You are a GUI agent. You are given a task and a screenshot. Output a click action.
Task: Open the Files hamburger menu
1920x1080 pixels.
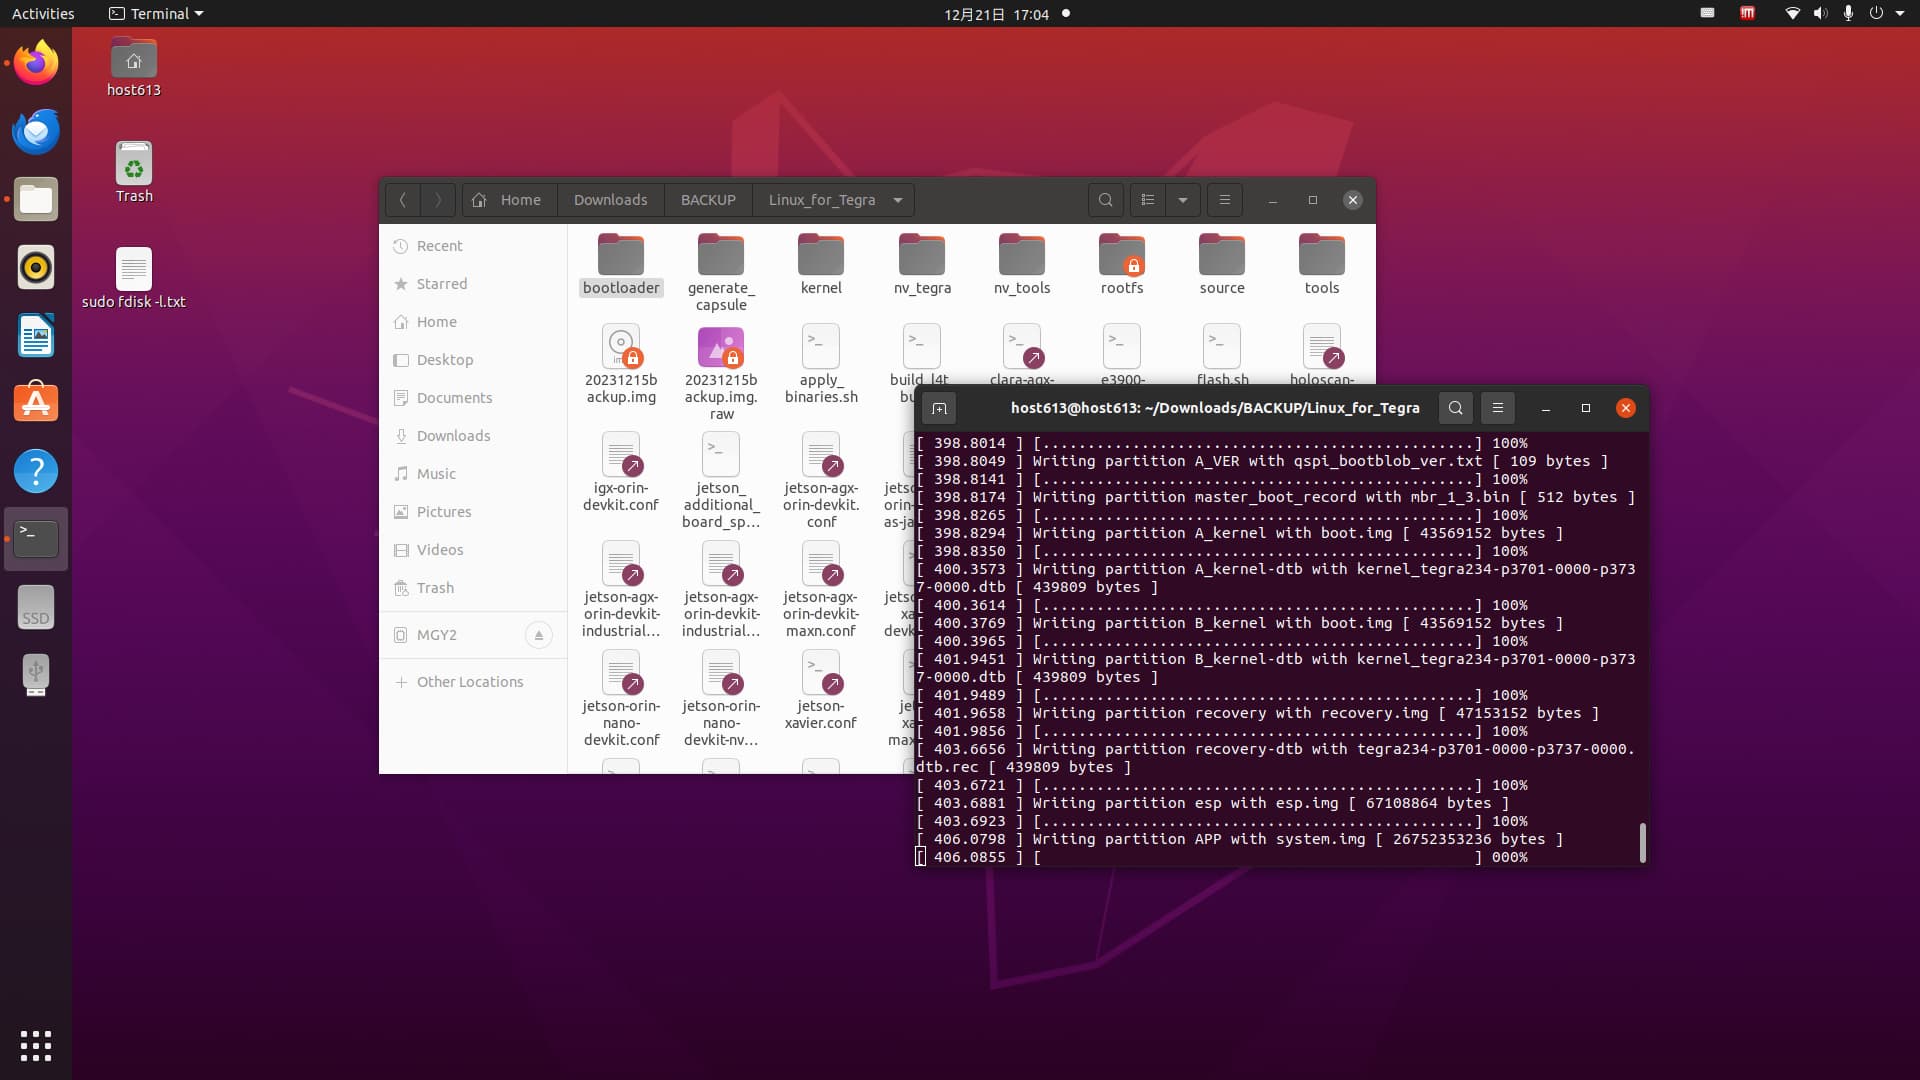point(1224,200)
